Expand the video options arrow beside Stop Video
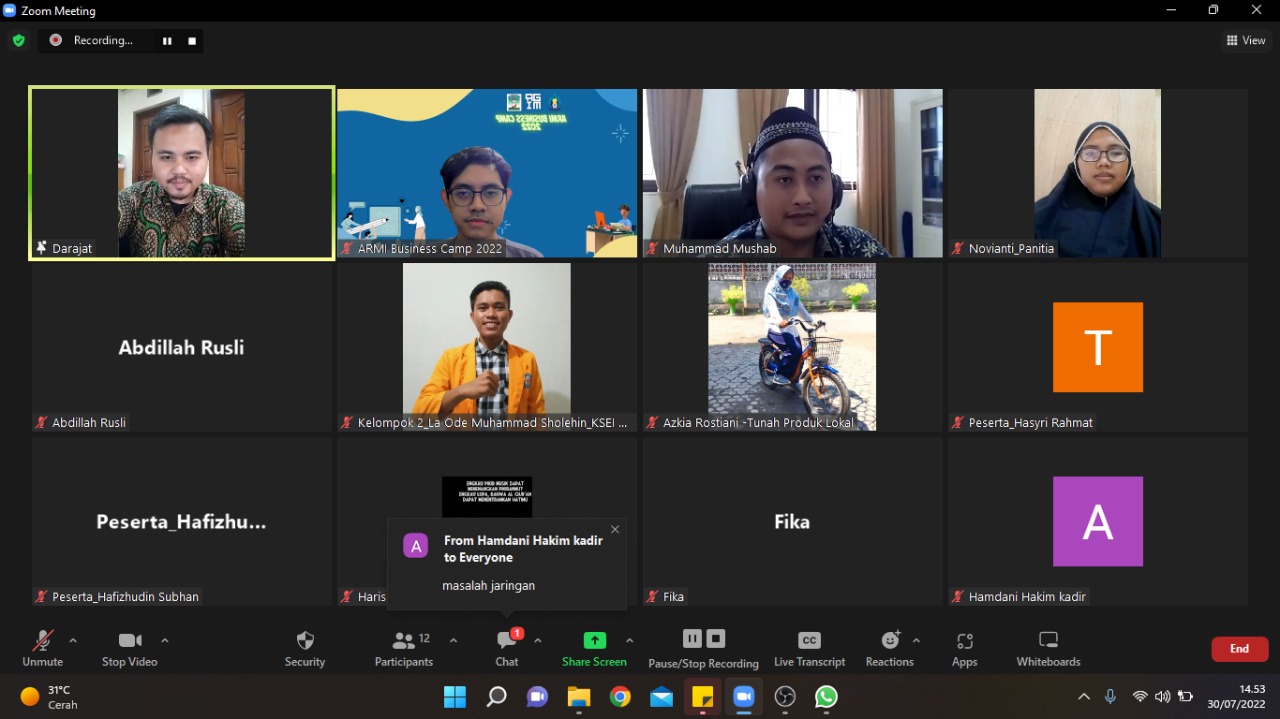Viewport: 1280px width, 719px height. point(165,640)
